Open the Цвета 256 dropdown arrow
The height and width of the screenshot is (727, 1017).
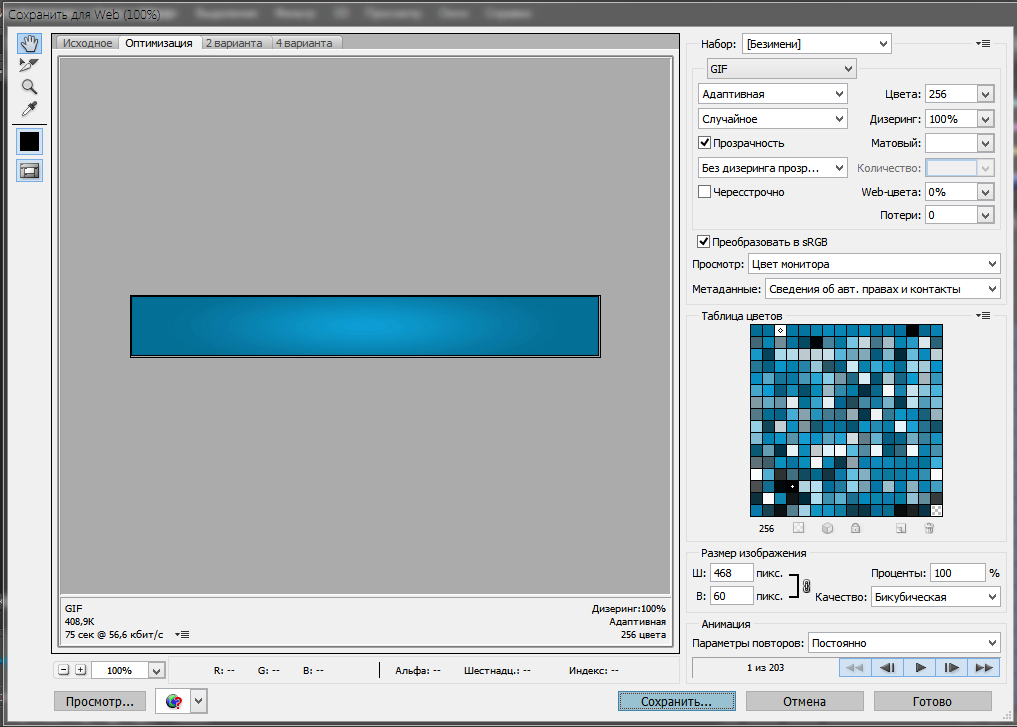tap(985, 94)
